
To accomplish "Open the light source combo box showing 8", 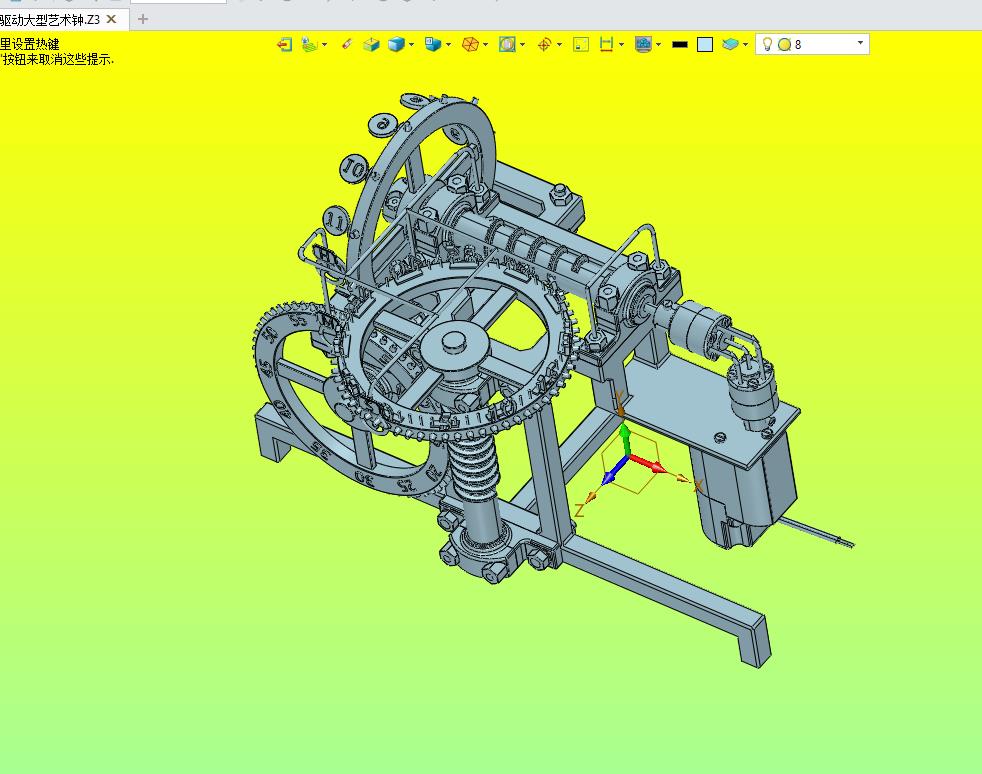I will coord(812,44).
